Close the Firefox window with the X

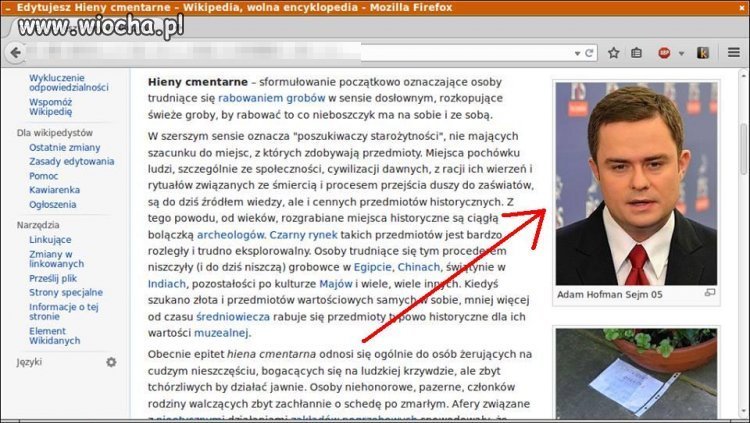point(742,8)
